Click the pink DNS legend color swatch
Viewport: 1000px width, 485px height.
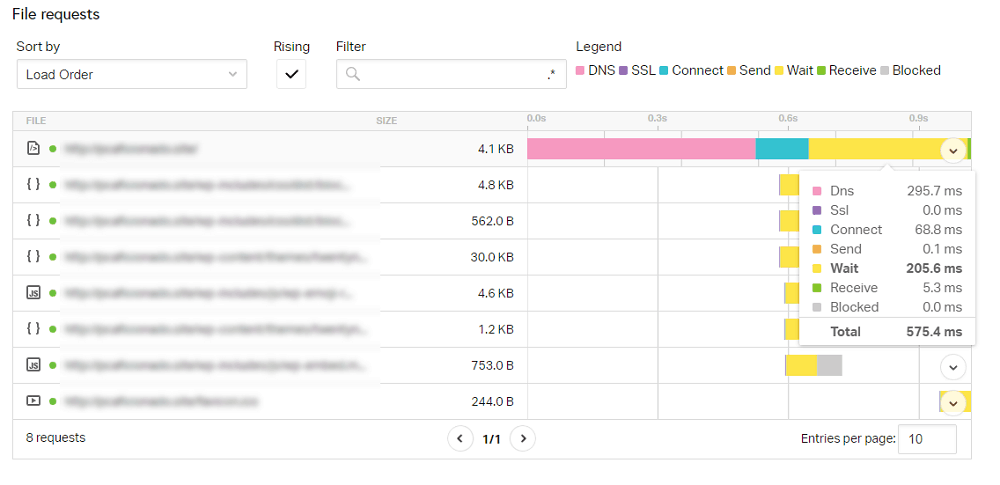(580, 71)
